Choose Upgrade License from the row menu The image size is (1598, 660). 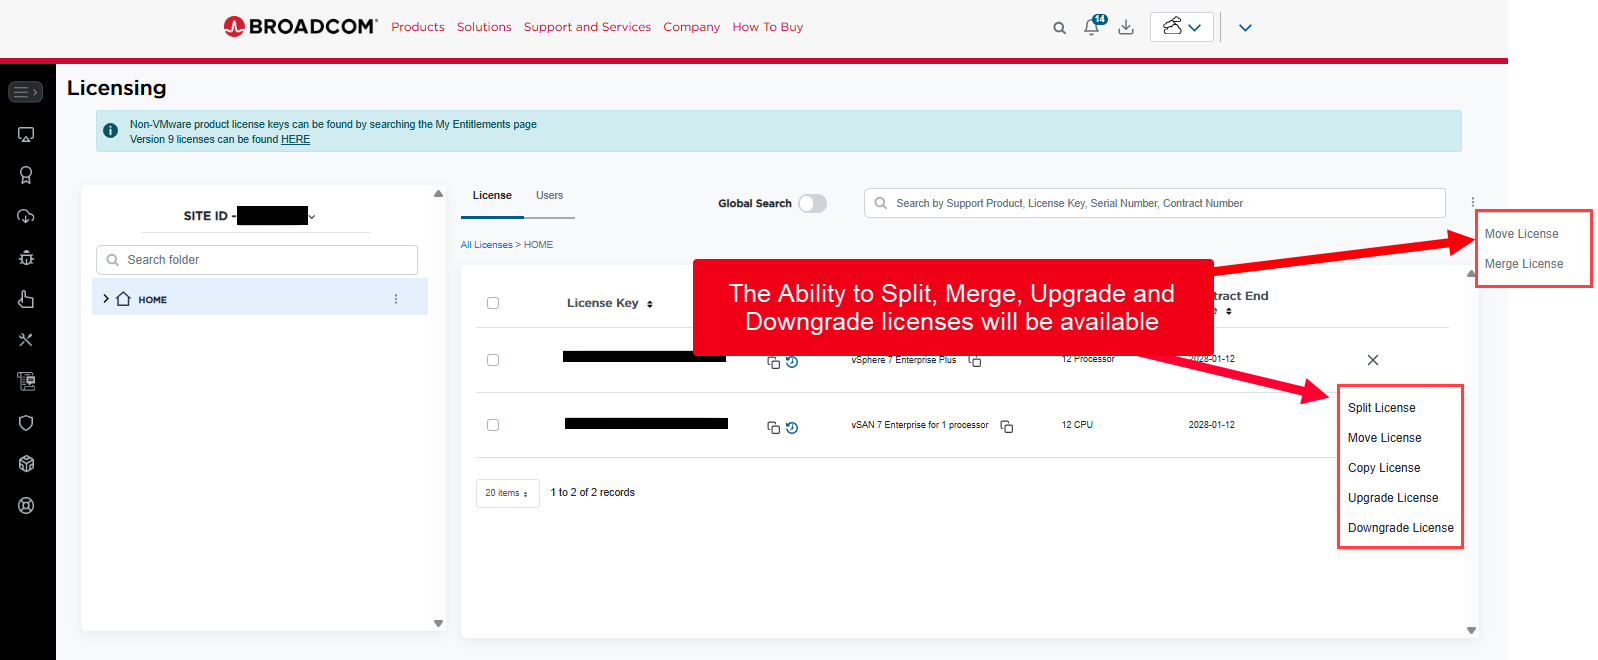(1393, 498)
